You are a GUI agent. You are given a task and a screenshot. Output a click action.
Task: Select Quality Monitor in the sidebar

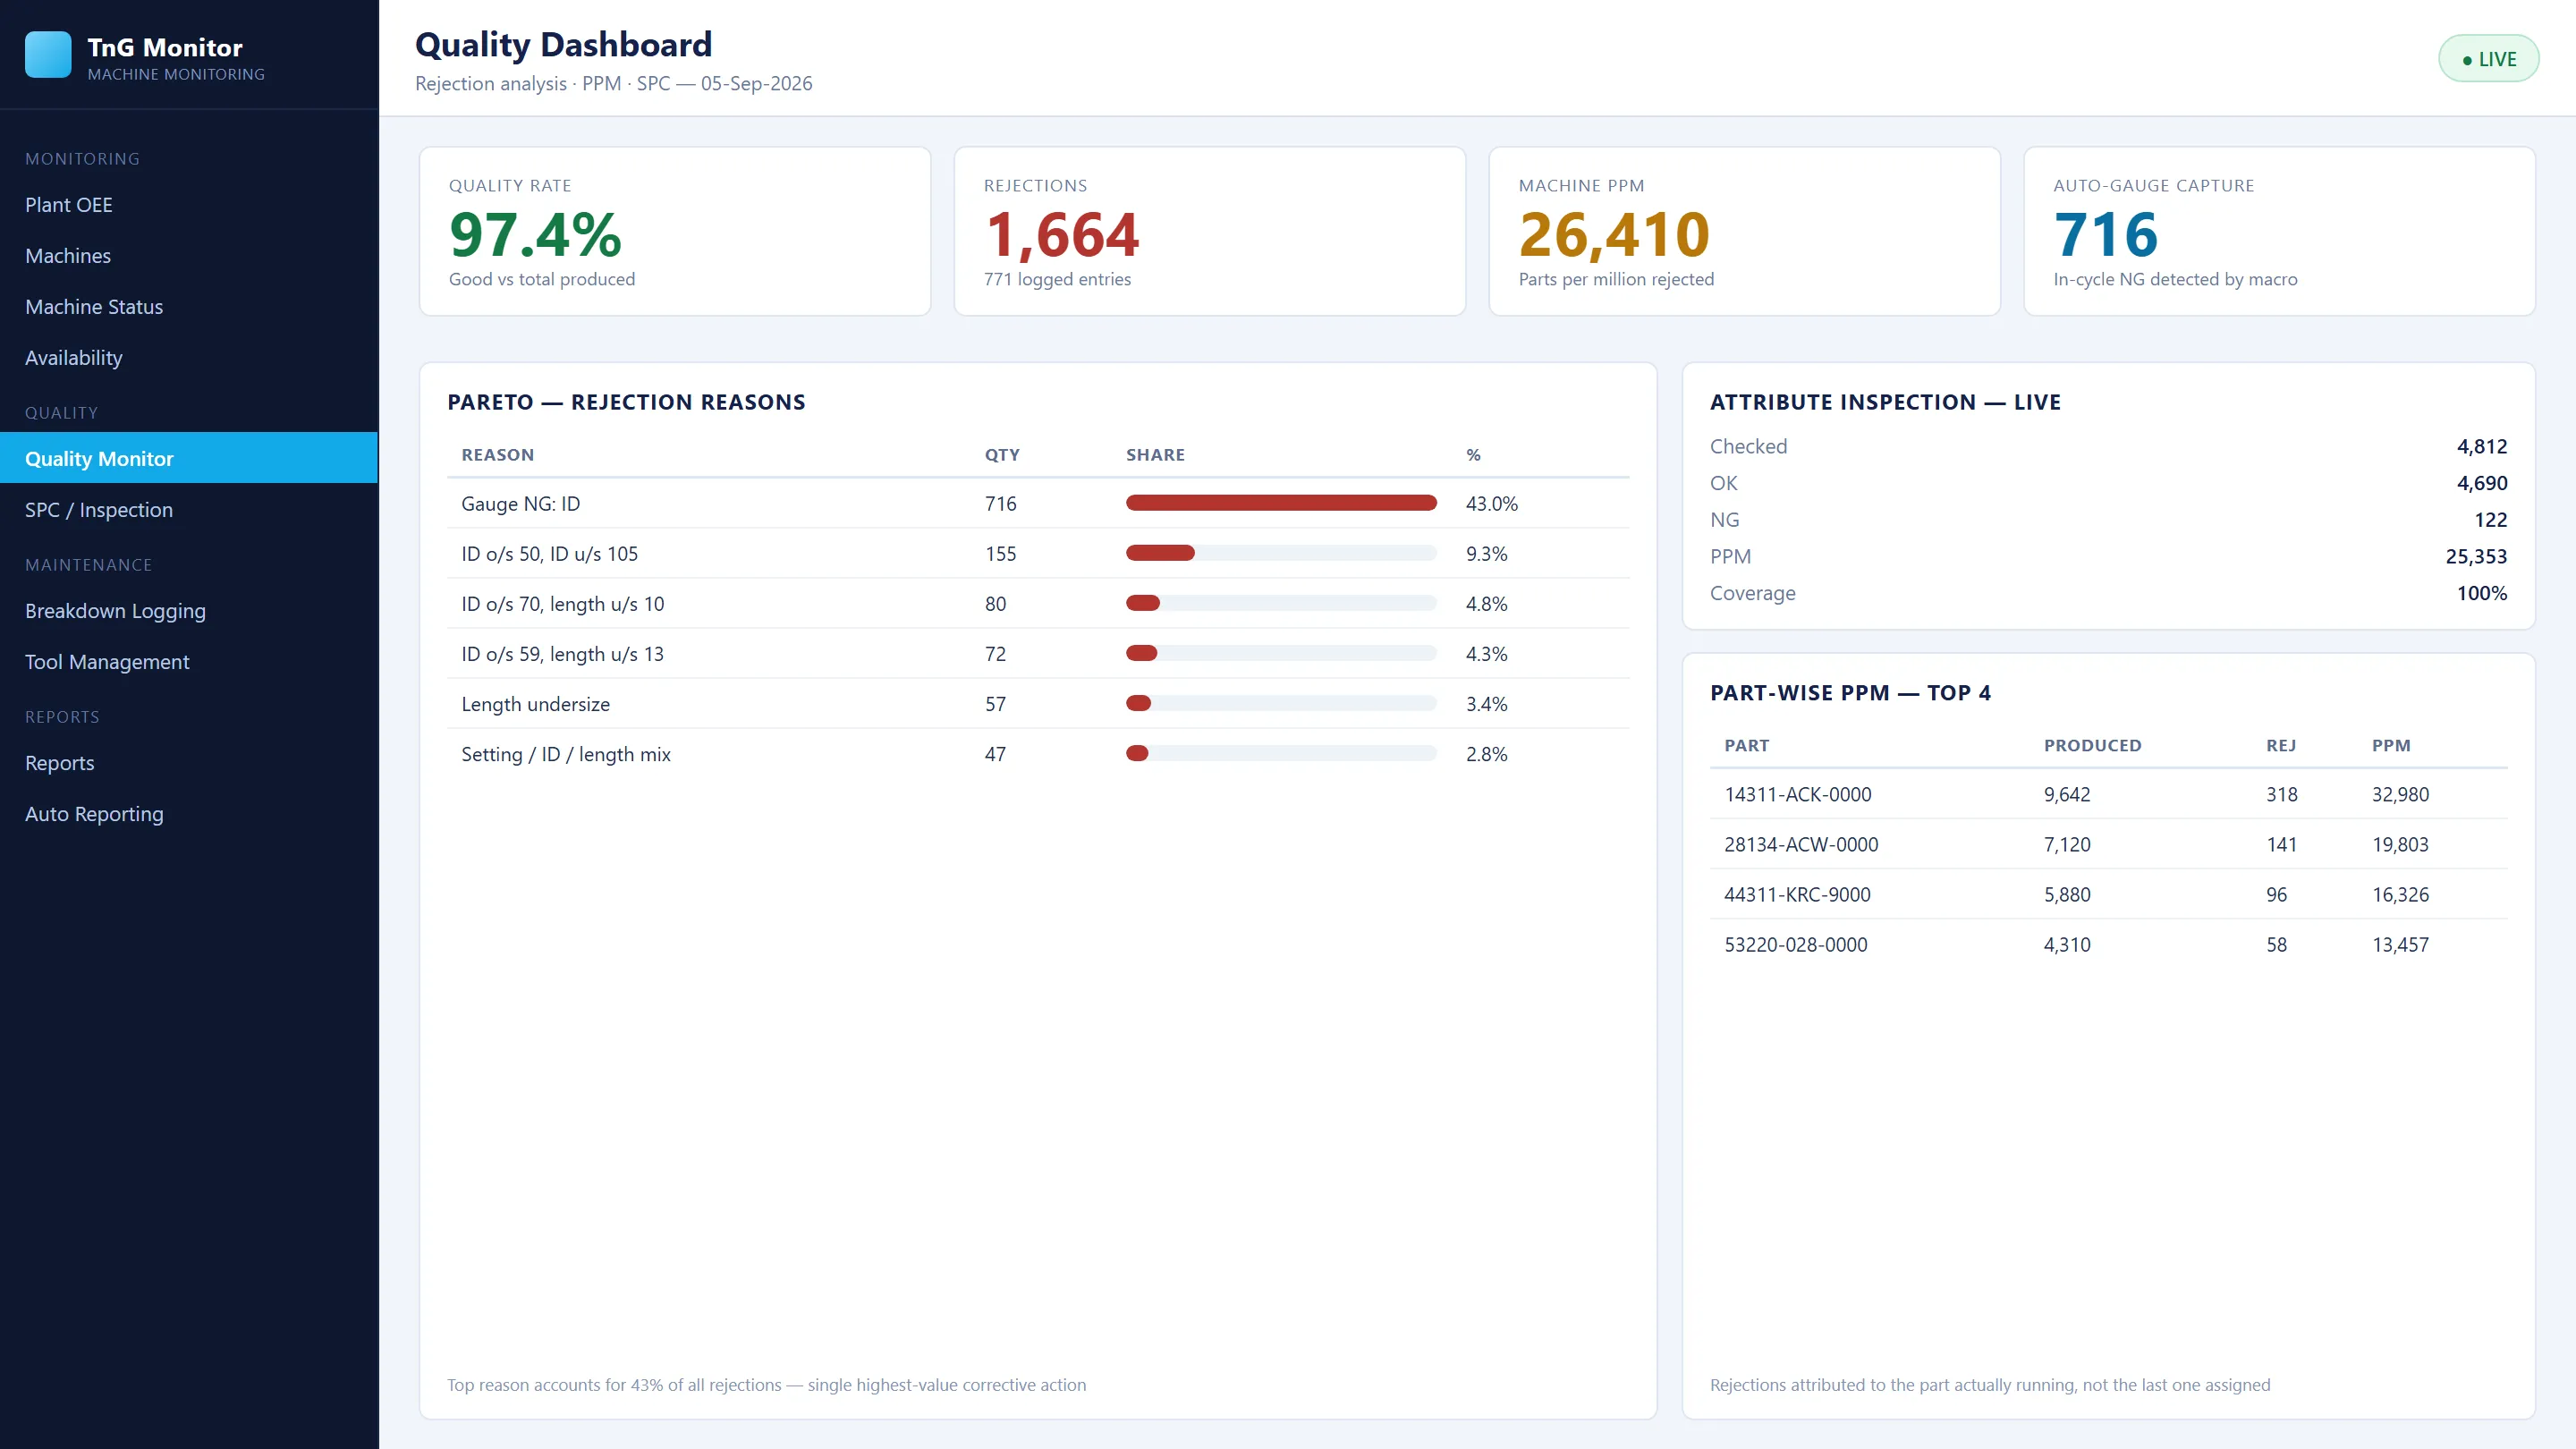point(189,458)
